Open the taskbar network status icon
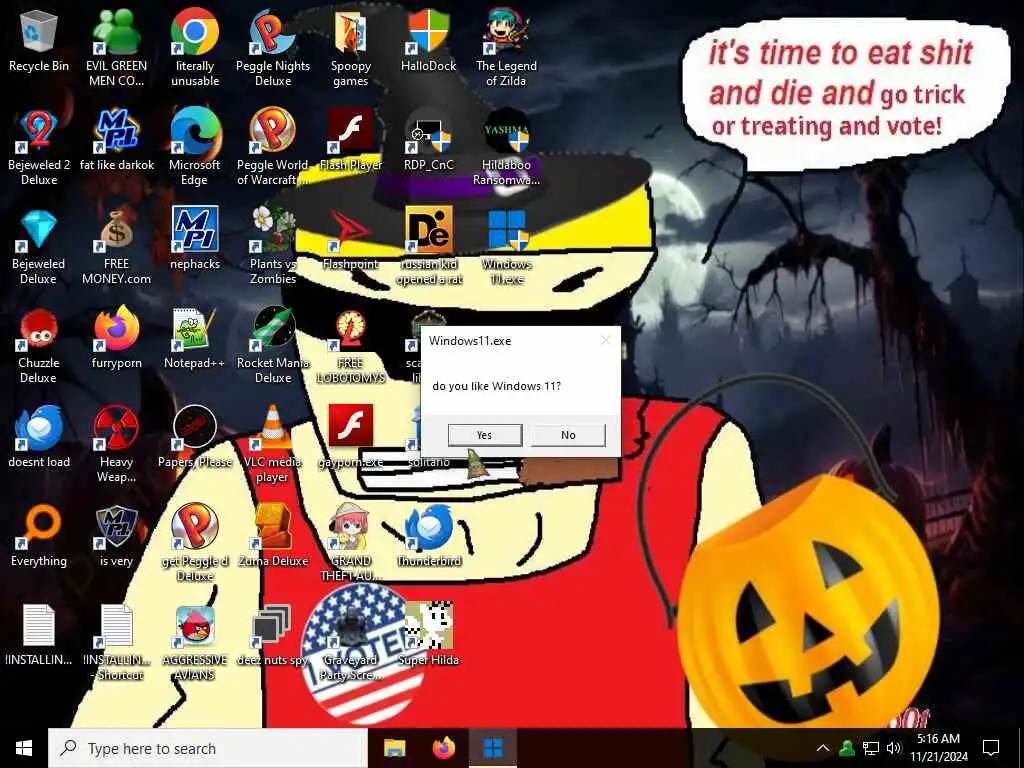 (x=871, y=748)
